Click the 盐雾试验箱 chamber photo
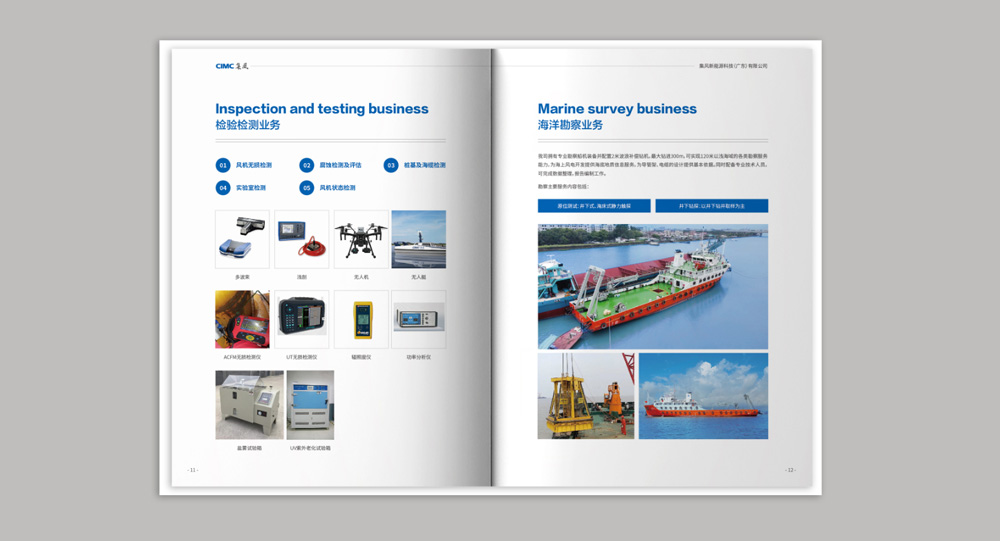 [x=249, y=405]
